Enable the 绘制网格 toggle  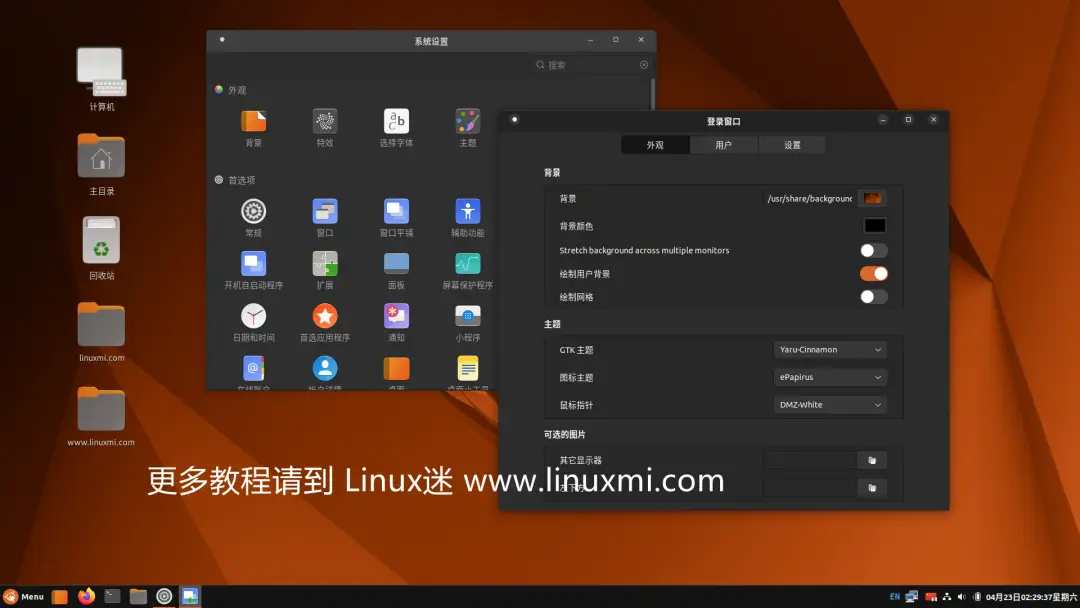coord(874,296)
